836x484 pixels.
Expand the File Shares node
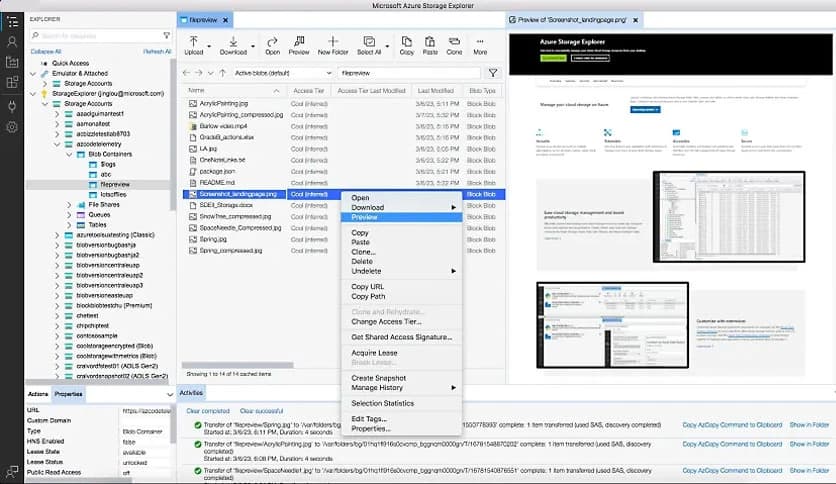pos(69,205)
